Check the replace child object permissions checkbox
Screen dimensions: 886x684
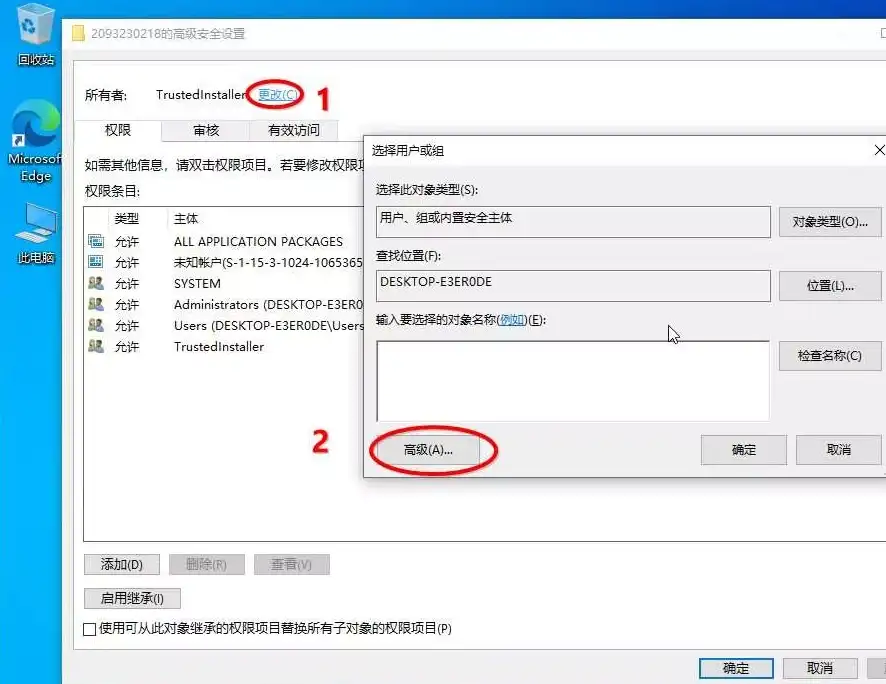click(90, 629)
